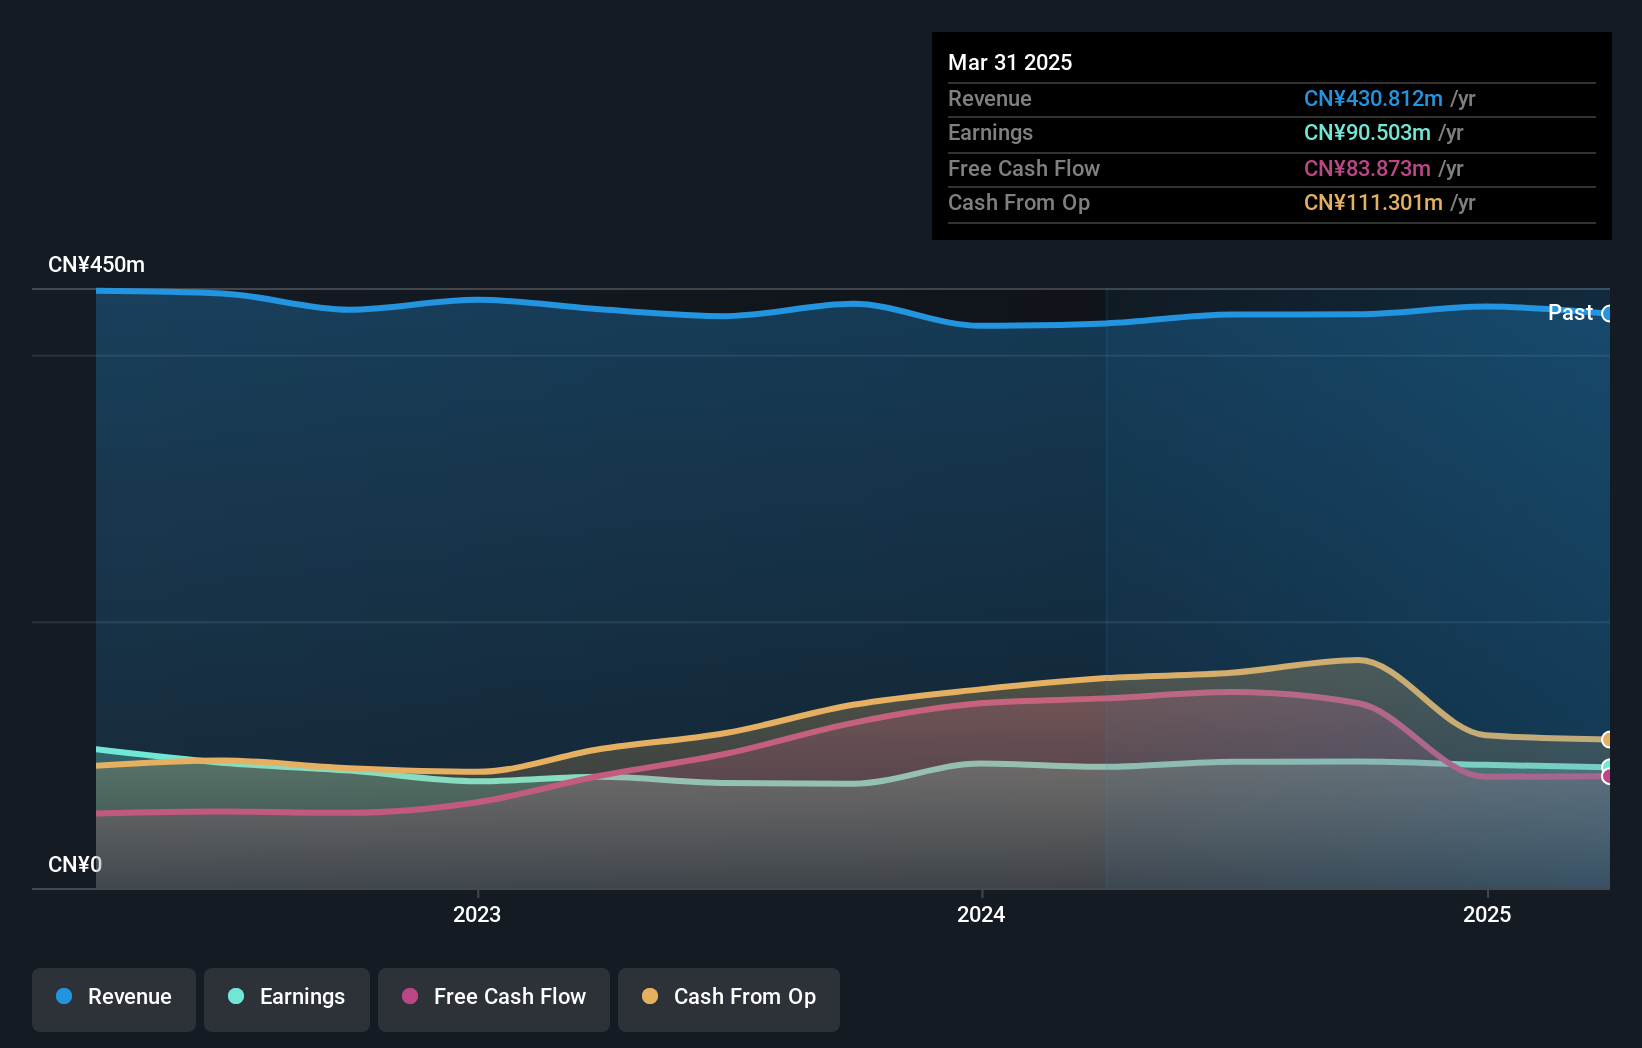The image size is (1642, 1048).
Task: Toggle the Free Cash Flow legend button
Action: click(494, 999)
